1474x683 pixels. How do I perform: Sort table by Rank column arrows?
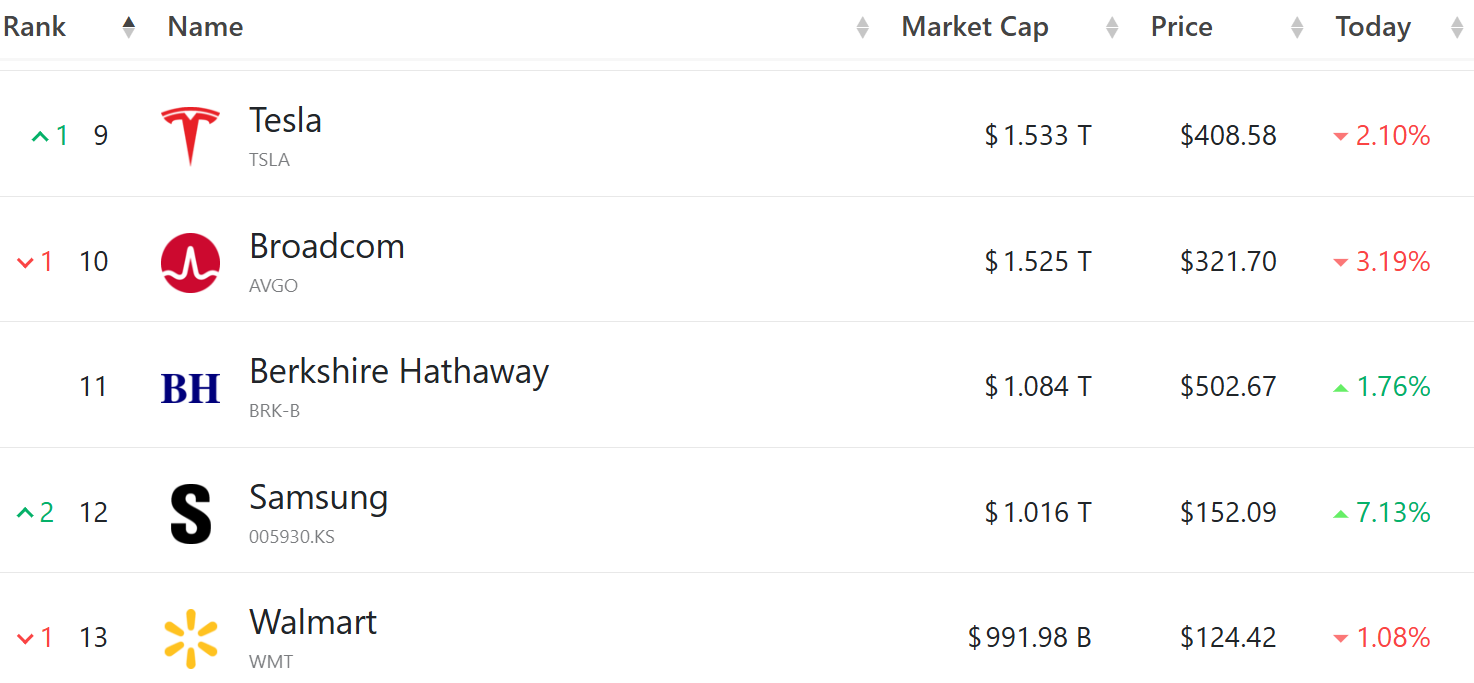pyautogui.click(x=128, y=28)
